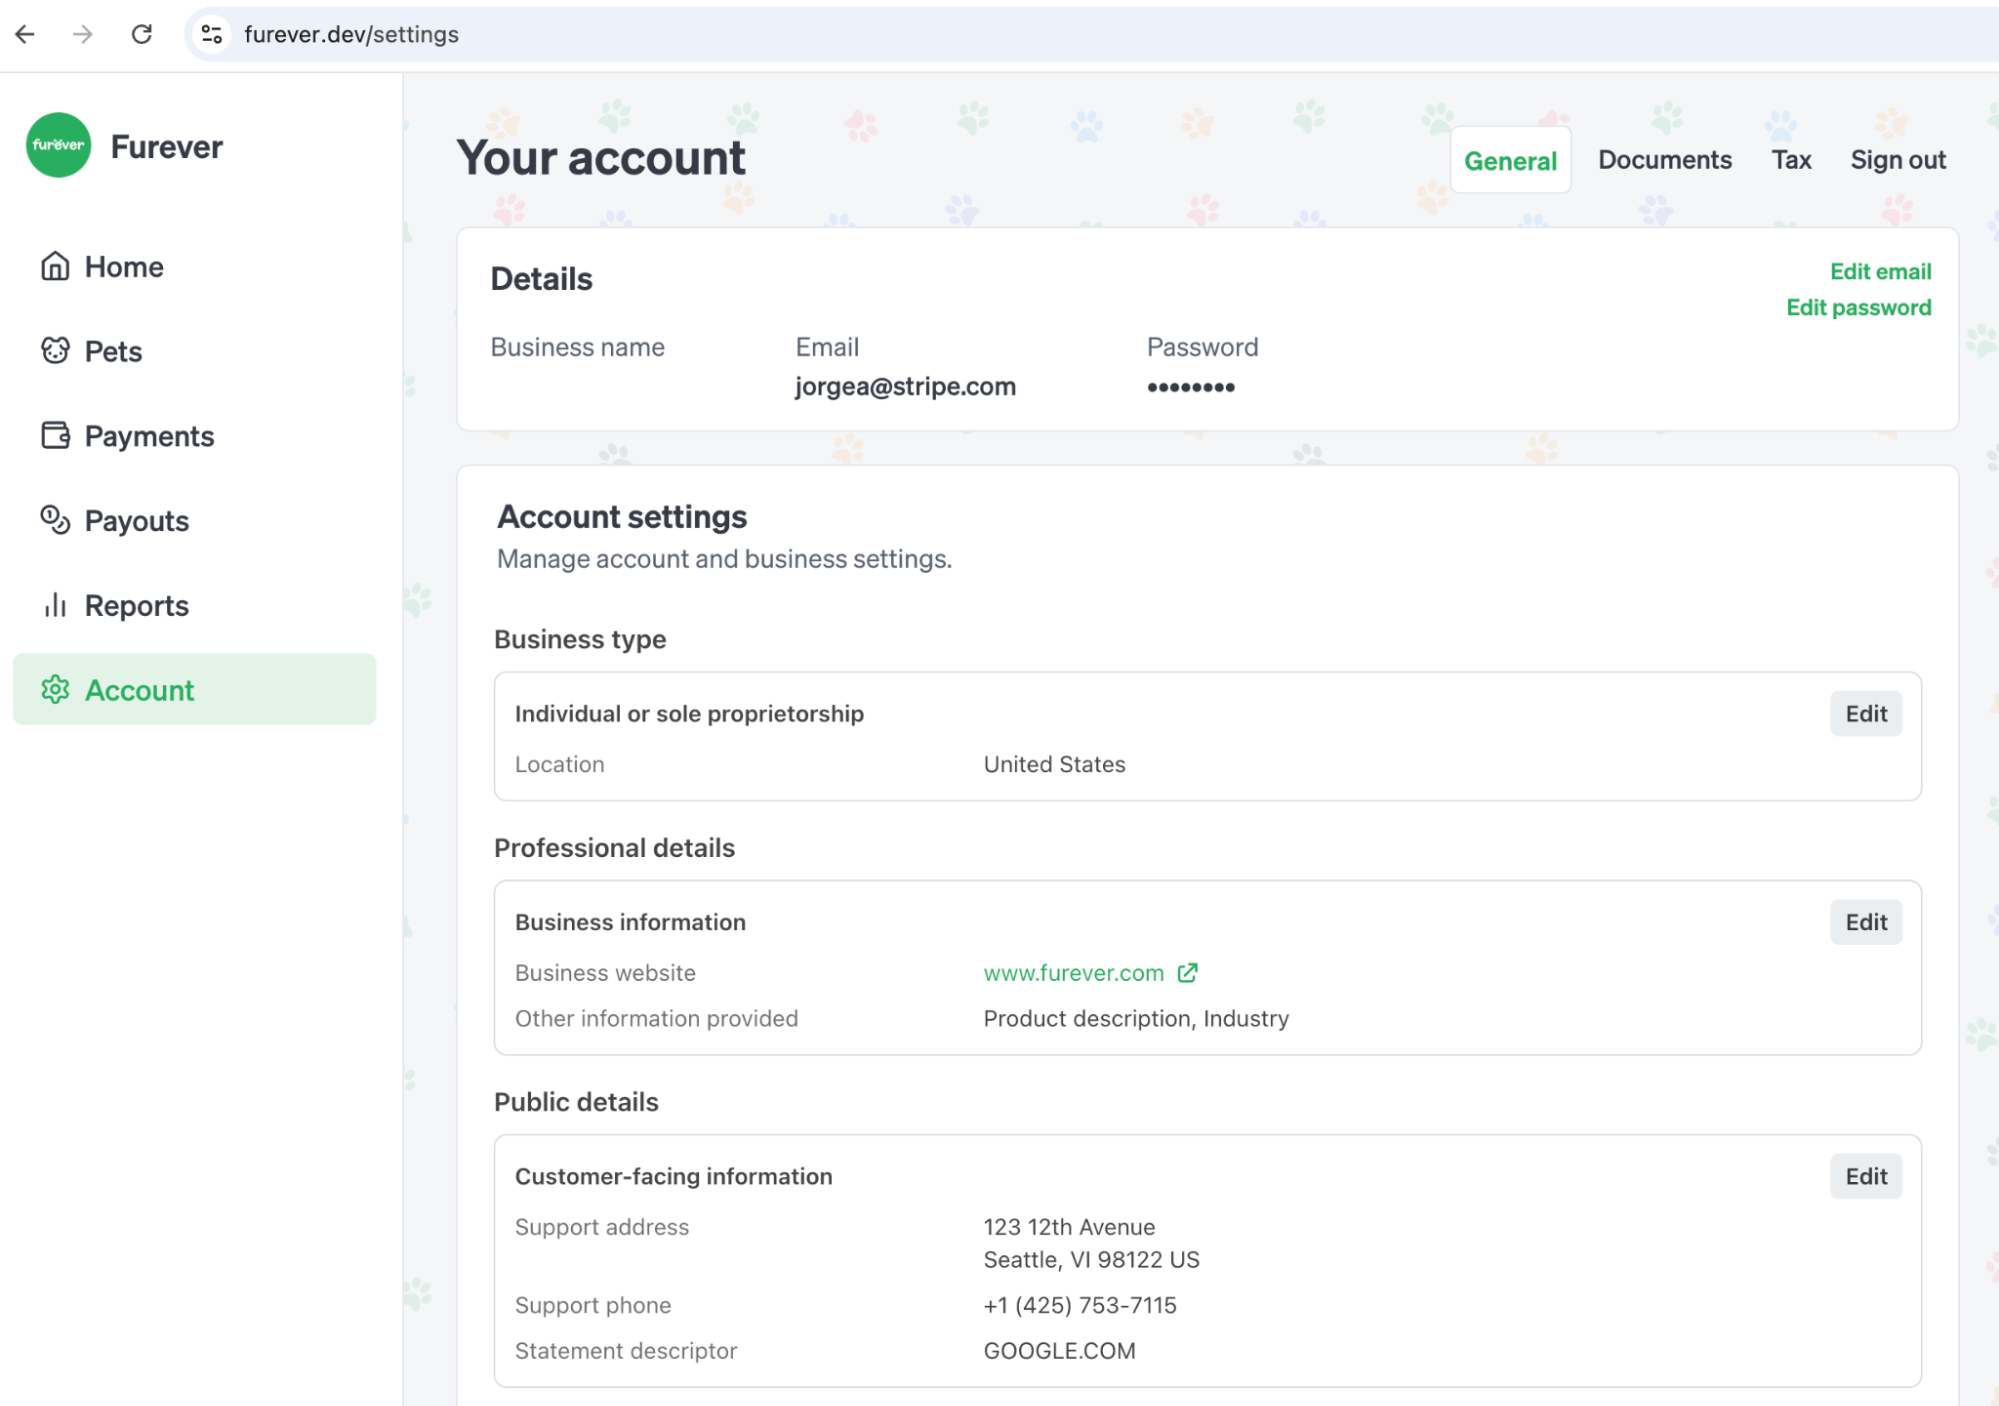Edit the Business type section
This screenshot has height=1406, width=1999.
(x=1865, y=714)
